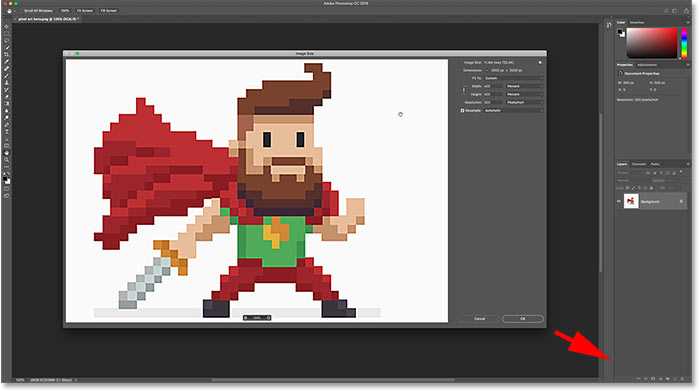Viewport: 700px width, 392px height.
Task: Toggle lock all in Layers panel
Action: 651,188
